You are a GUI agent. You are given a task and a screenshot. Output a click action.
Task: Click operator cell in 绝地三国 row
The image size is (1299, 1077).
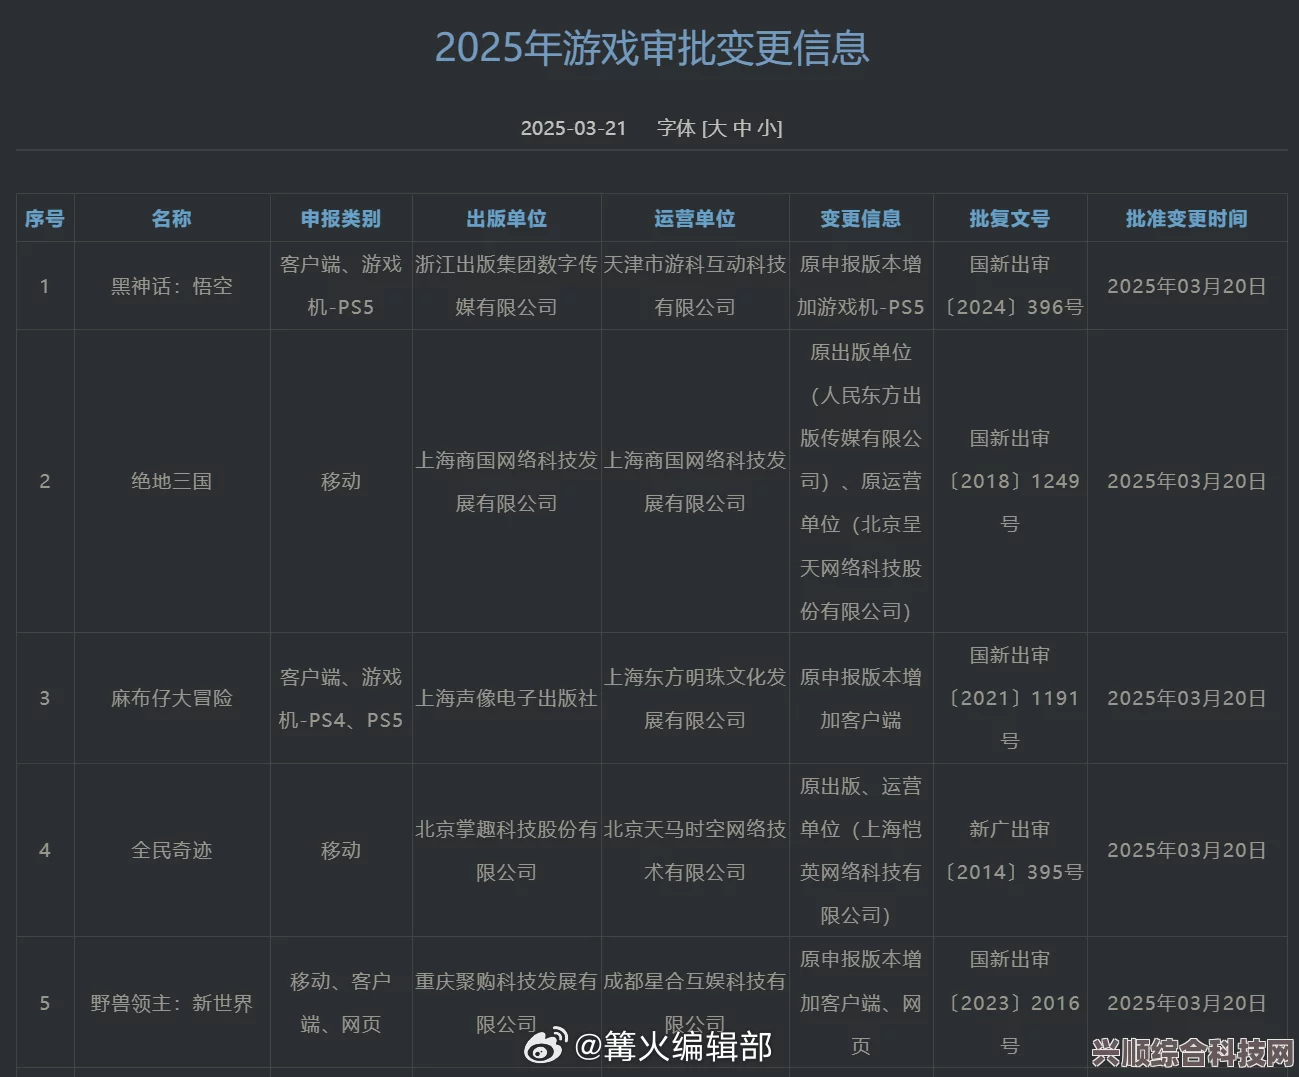pos(695,481)
